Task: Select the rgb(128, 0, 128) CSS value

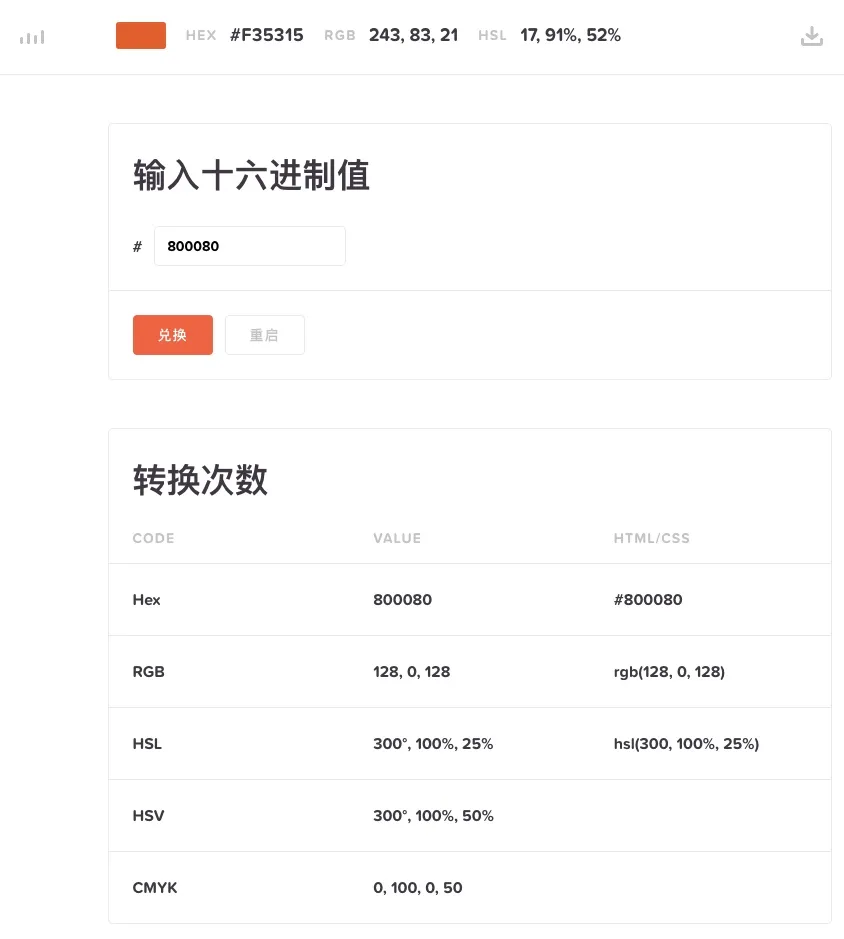Action: [x=669, y=672]
